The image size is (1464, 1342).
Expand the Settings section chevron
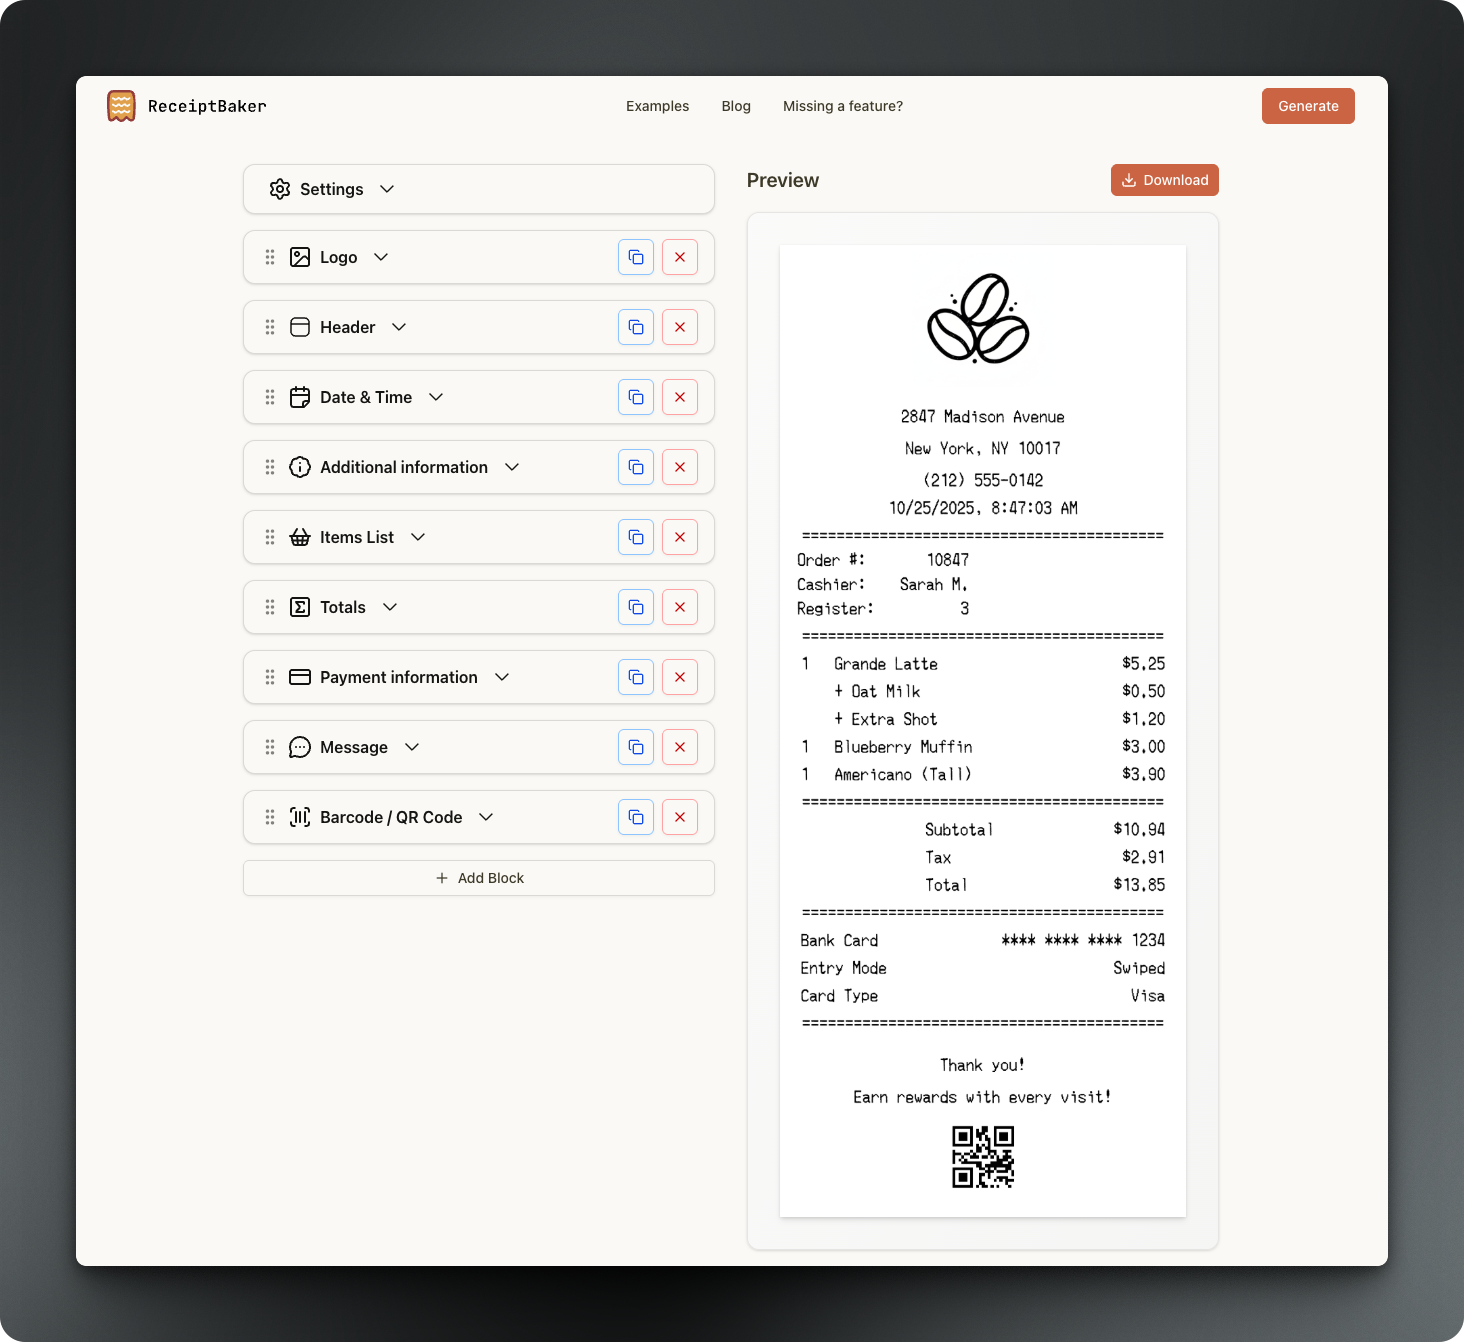point(387,189)
